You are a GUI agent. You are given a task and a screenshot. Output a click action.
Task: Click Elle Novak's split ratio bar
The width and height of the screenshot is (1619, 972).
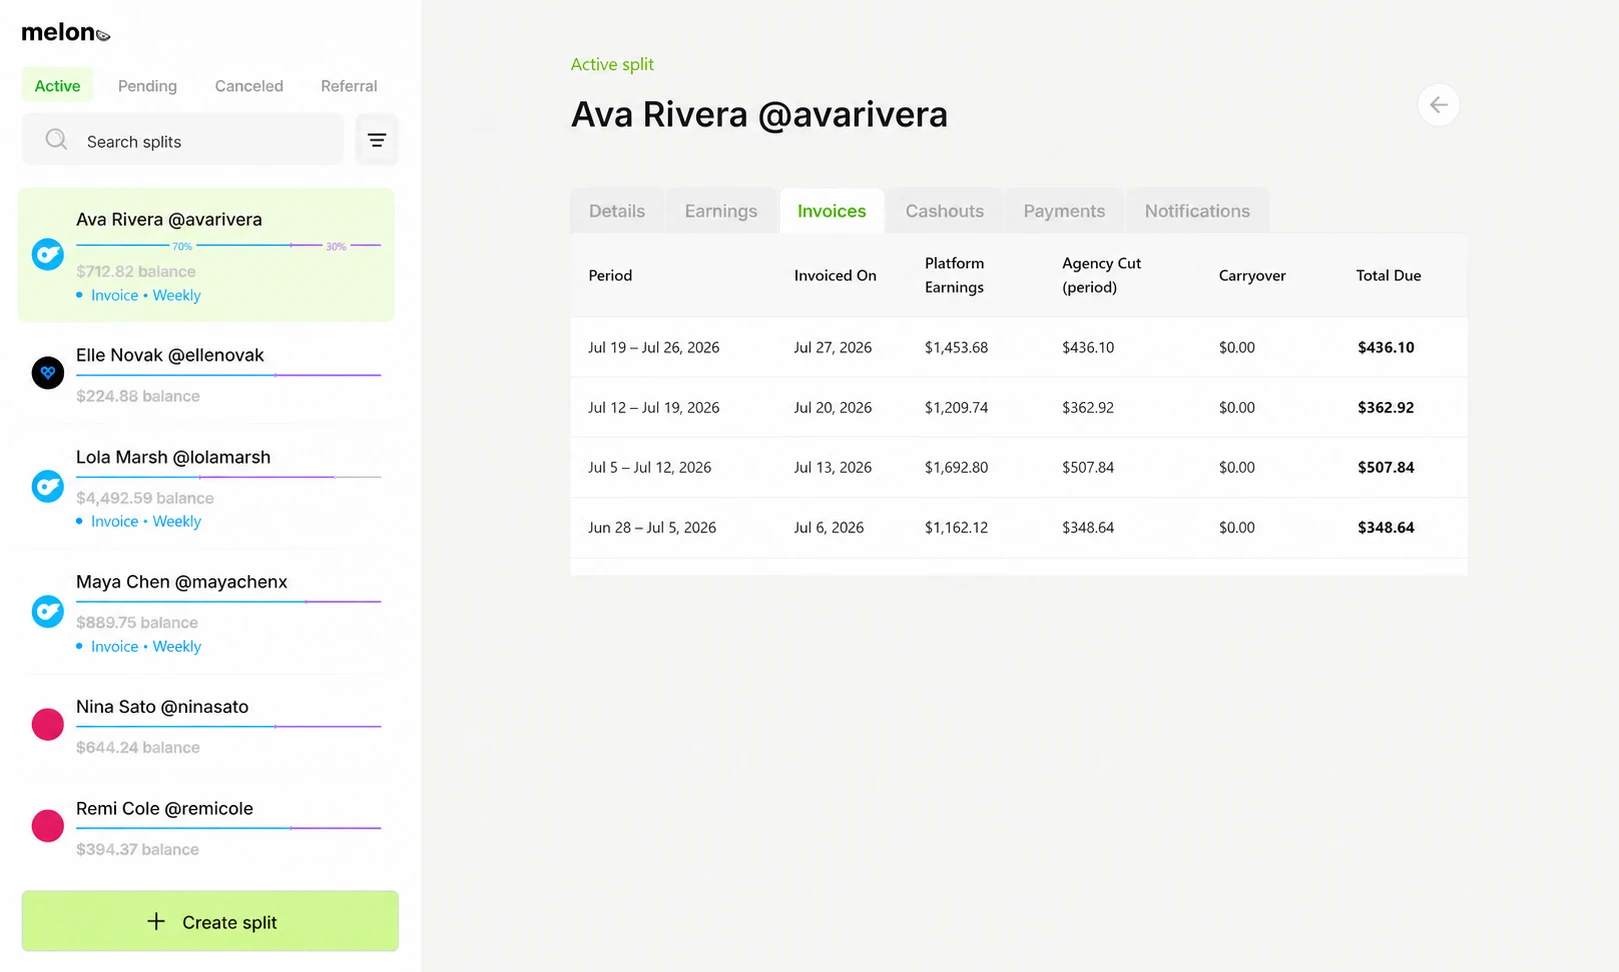pyautogui.click(x=228, y=375)
